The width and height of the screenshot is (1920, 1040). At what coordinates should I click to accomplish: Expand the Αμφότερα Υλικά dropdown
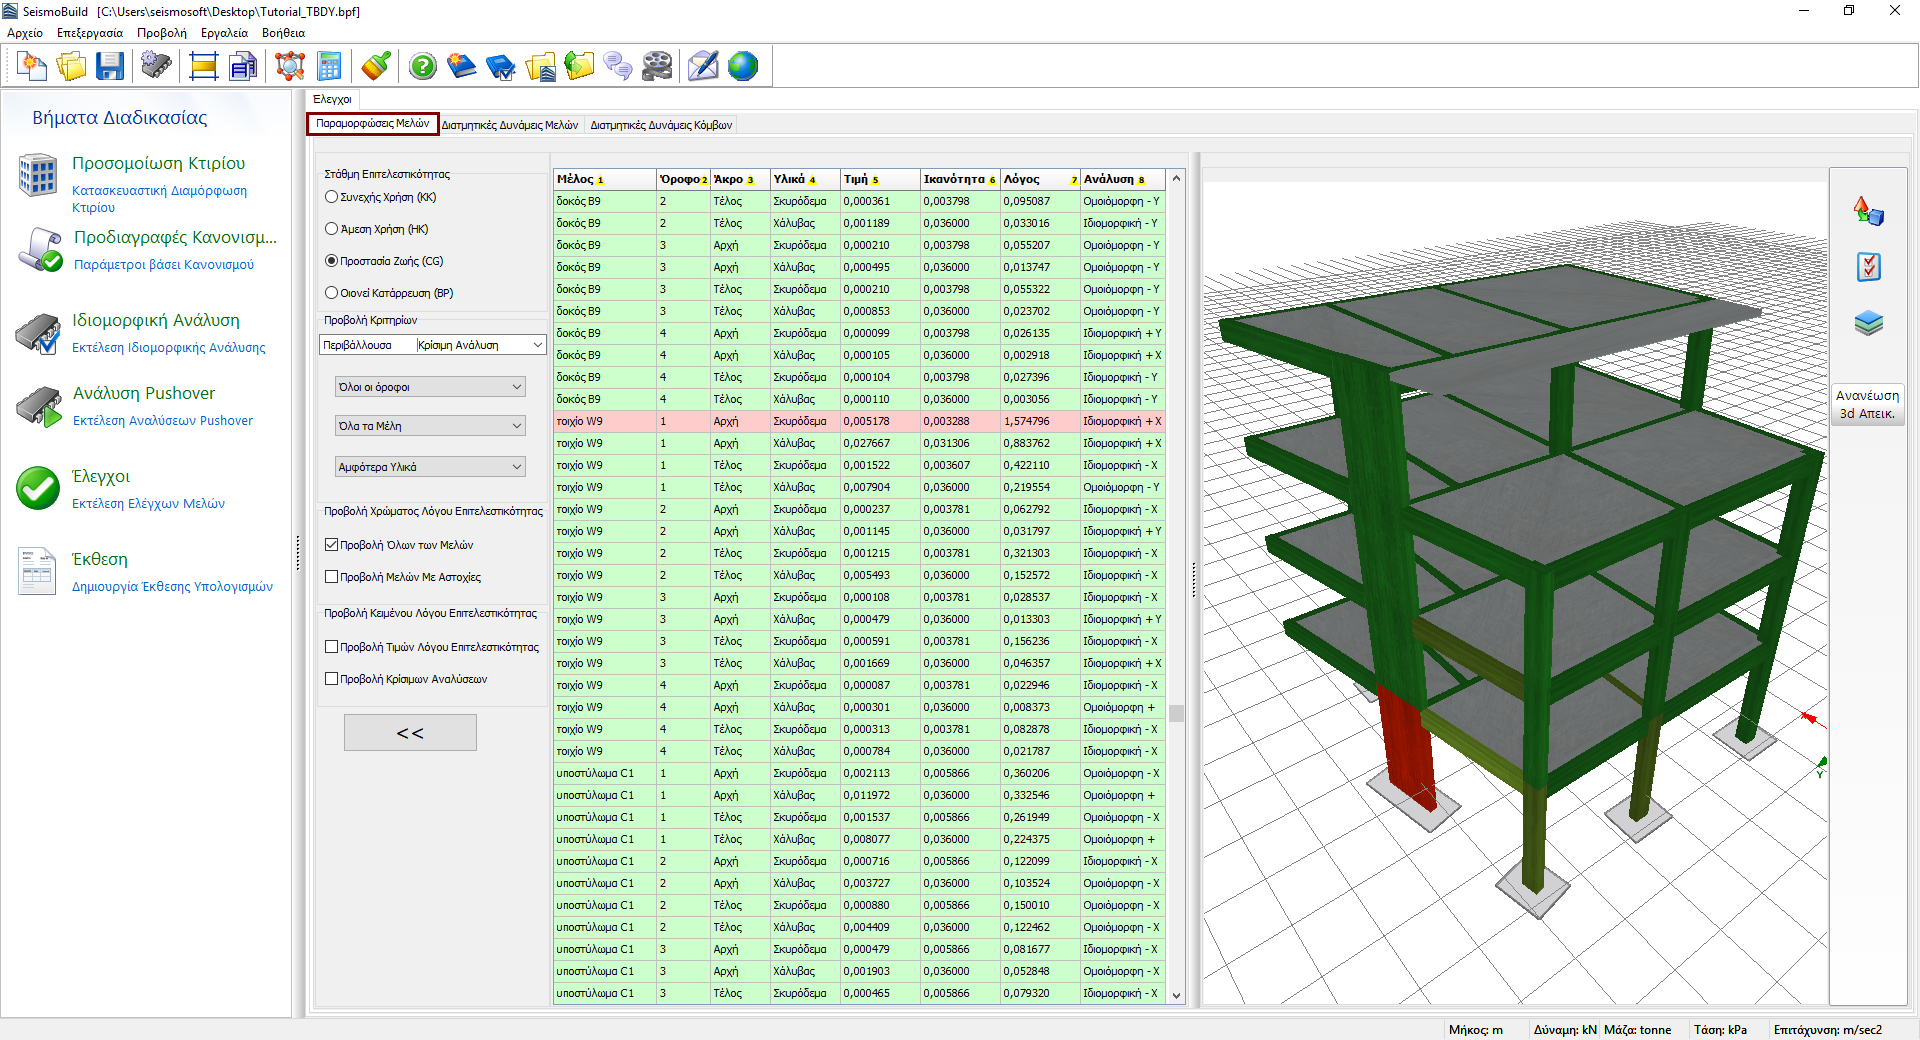(x=430, y=467)
